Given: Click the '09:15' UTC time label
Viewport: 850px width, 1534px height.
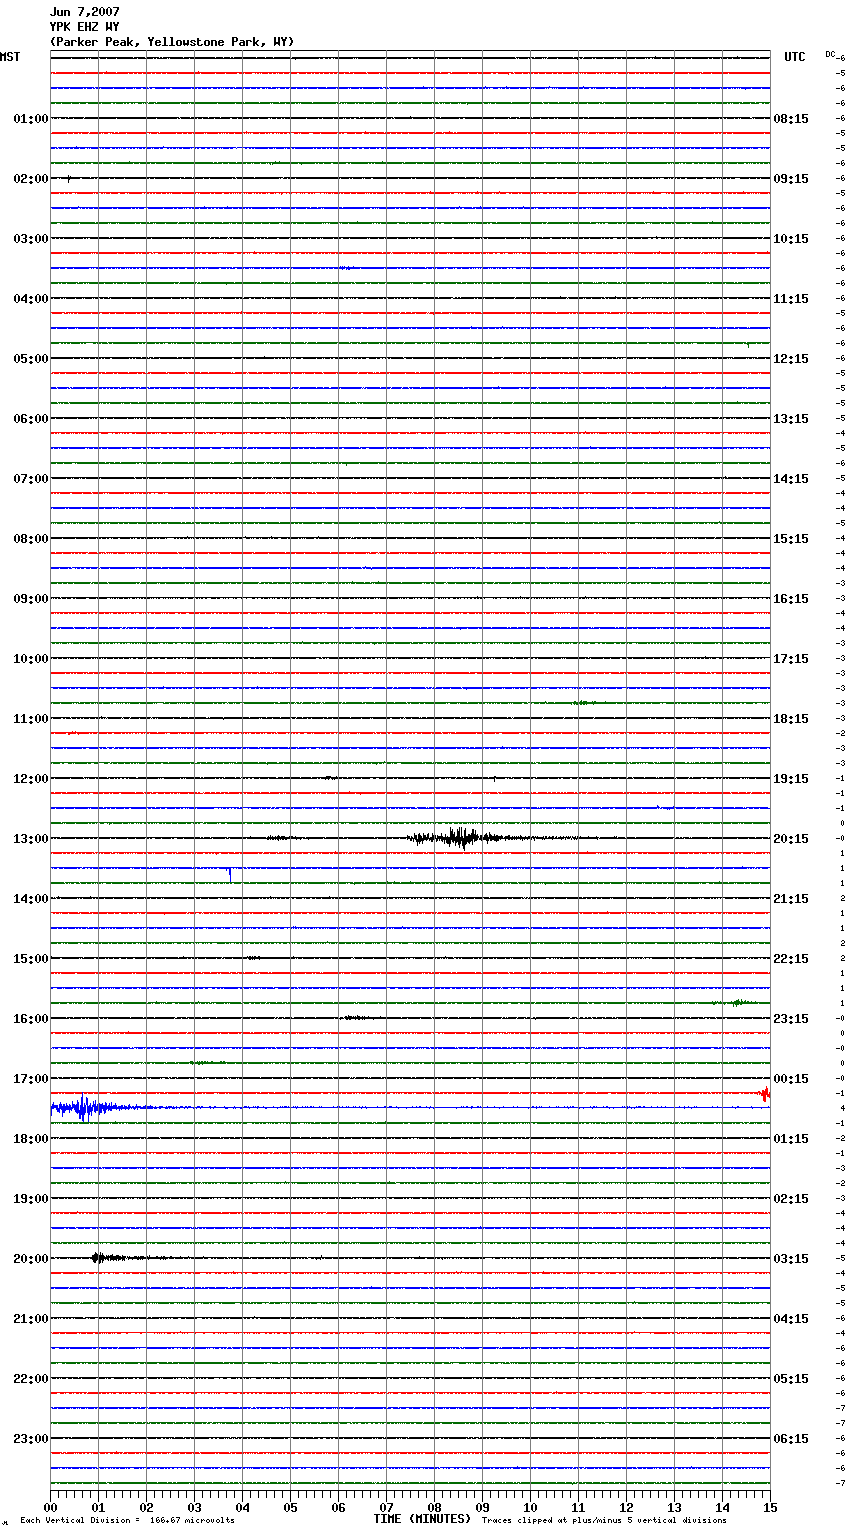Looking at the screenshot, I should point(791,179).
